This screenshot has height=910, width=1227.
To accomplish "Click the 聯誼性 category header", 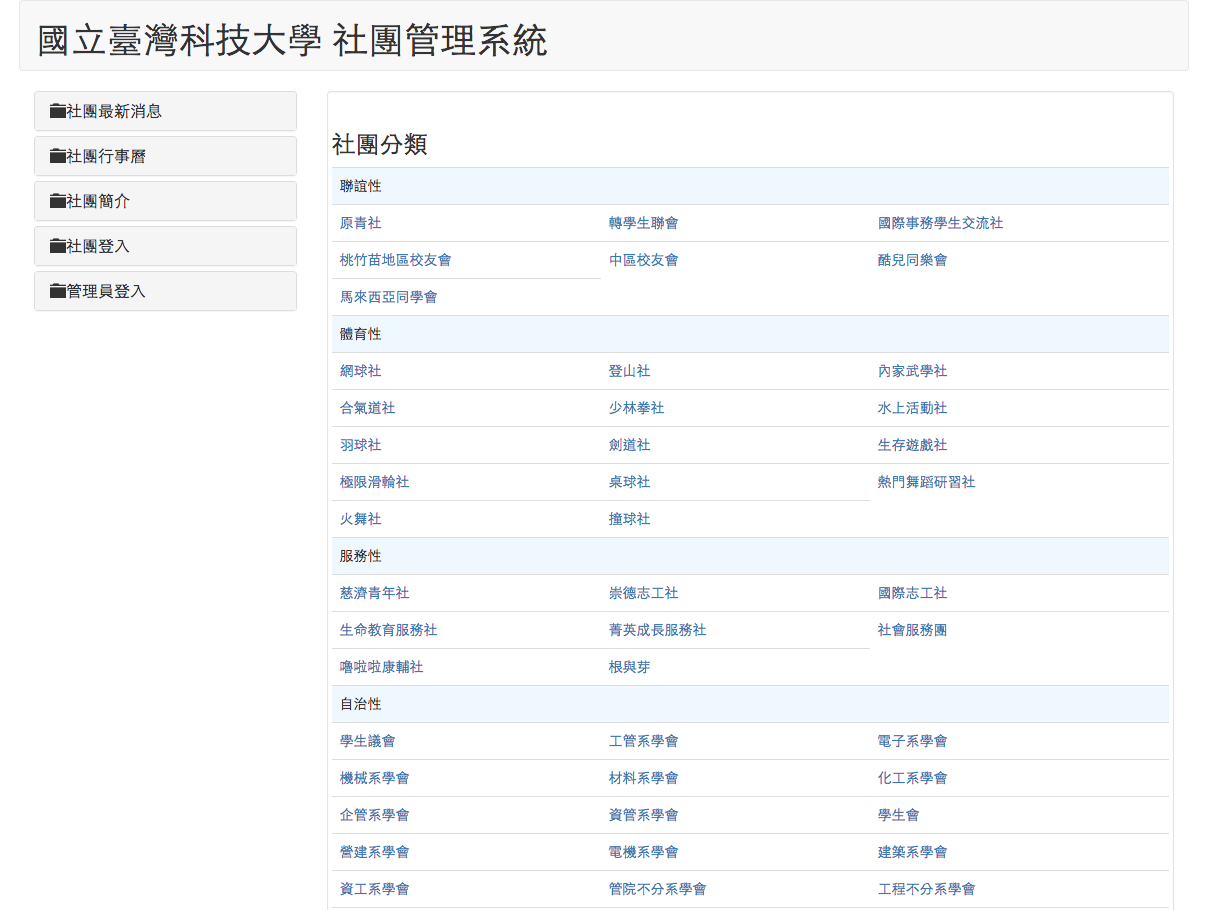I will point(750,186).
